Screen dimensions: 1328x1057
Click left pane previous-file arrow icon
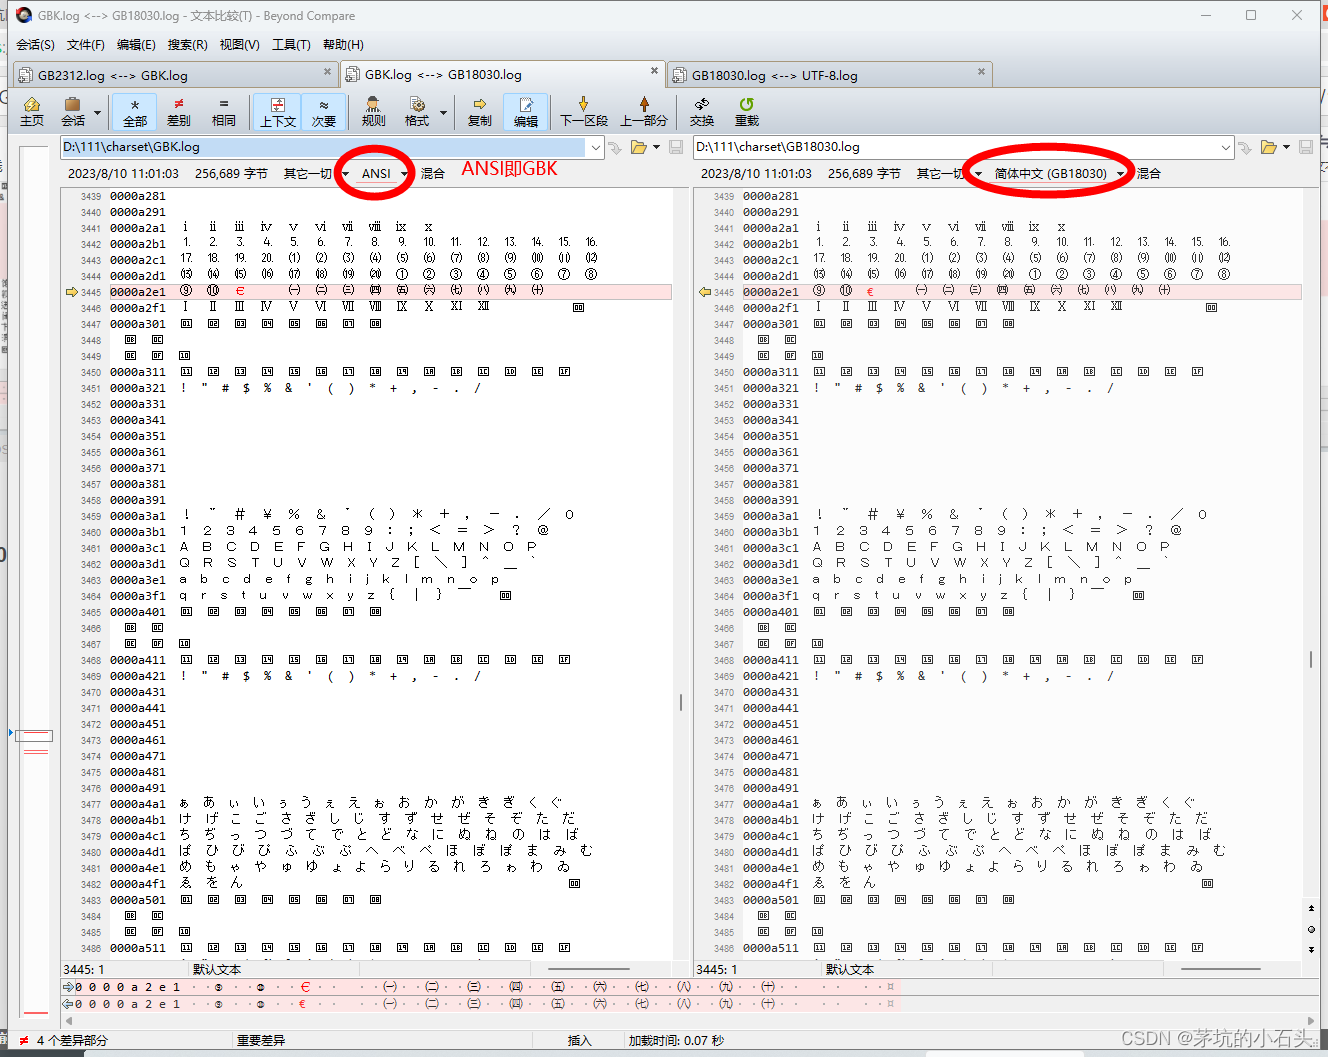tap(615, 148)
